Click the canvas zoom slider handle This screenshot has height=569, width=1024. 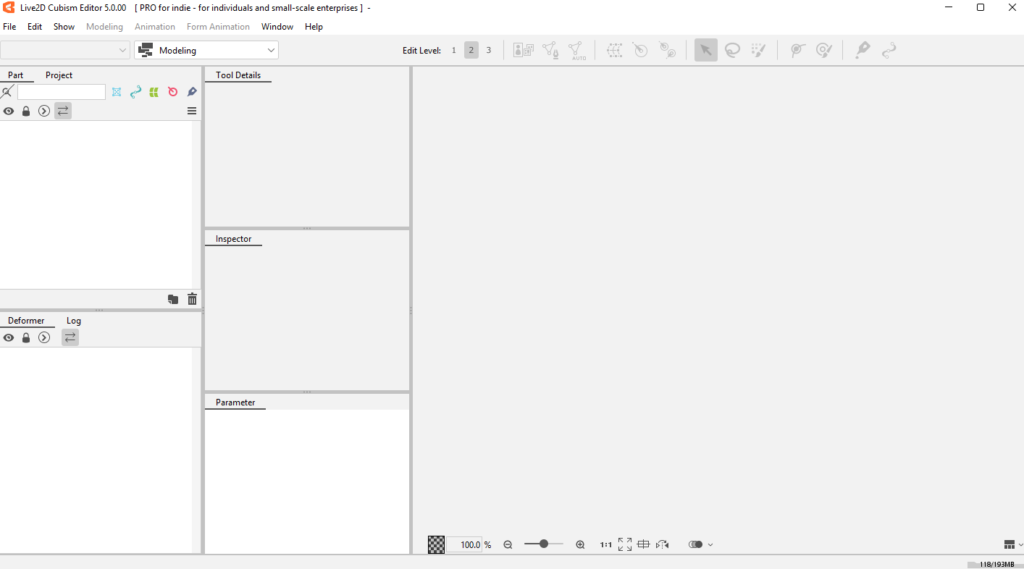[544, 544]
